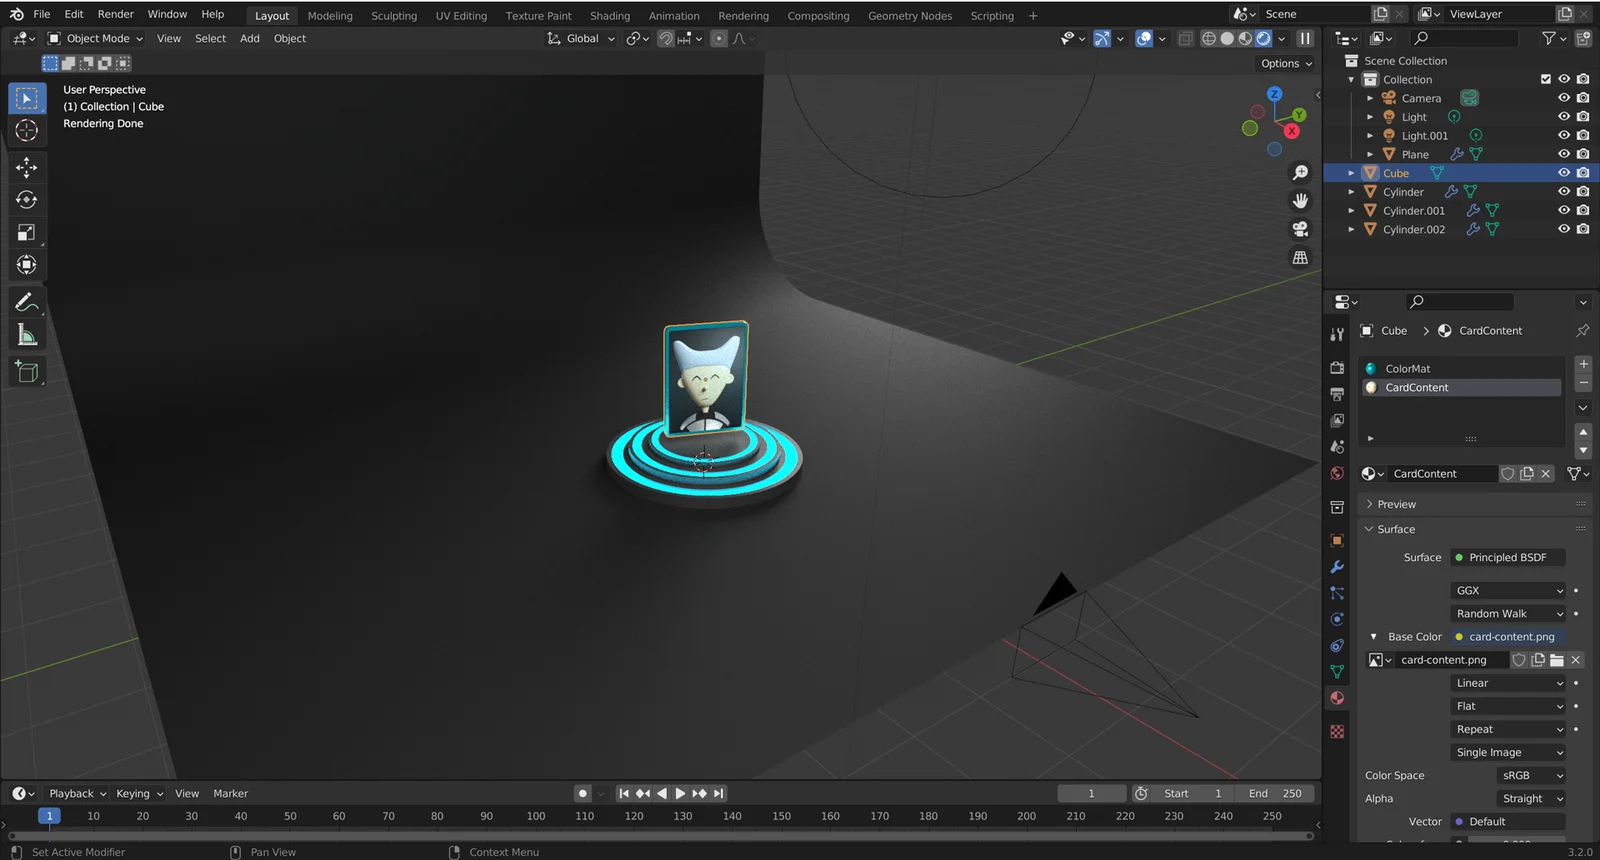Screen dimensions: 1600x860
Task: Open the Material properties tab
Action: (1337, 698)
